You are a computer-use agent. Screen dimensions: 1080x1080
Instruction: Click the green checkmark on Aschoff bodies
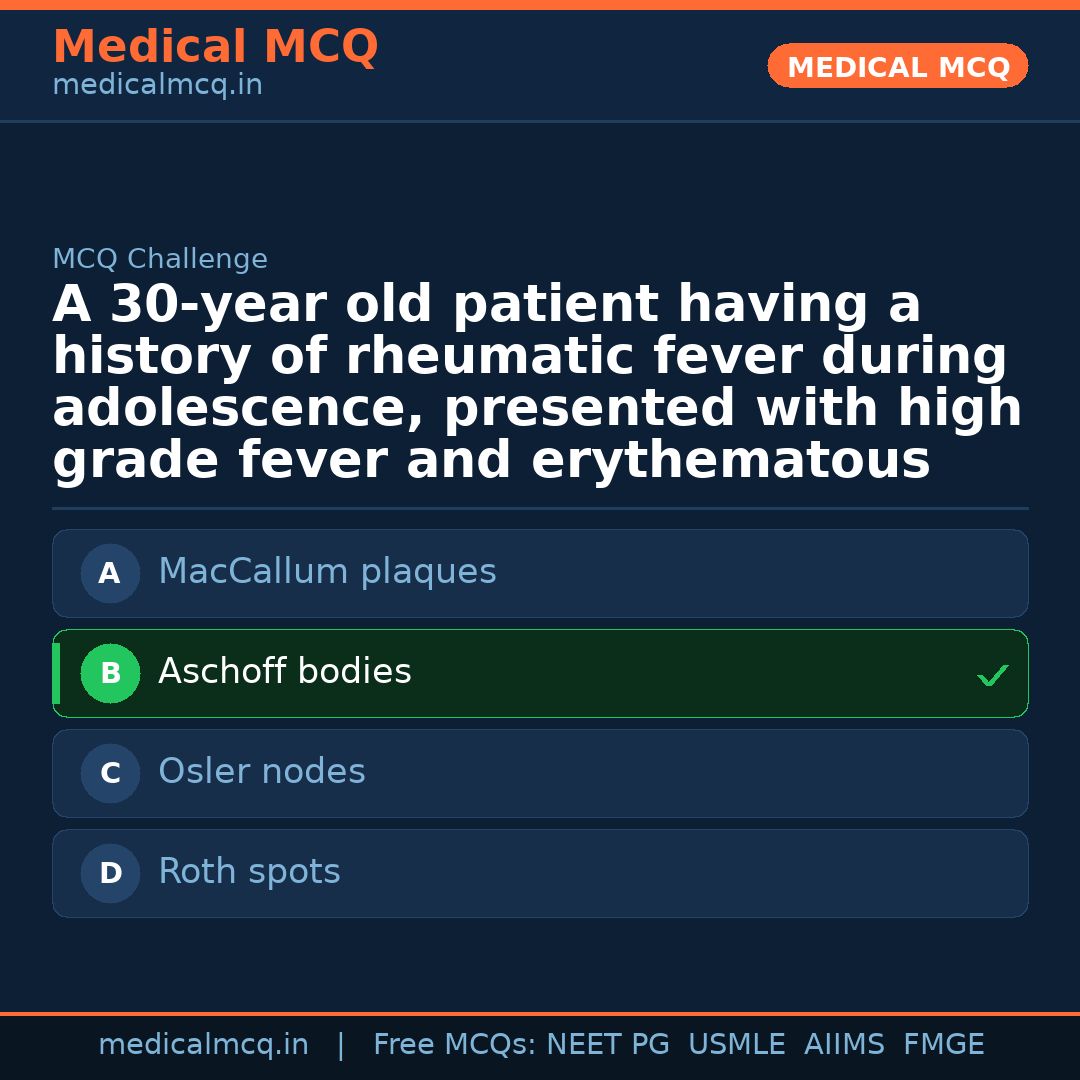point(993,675)
